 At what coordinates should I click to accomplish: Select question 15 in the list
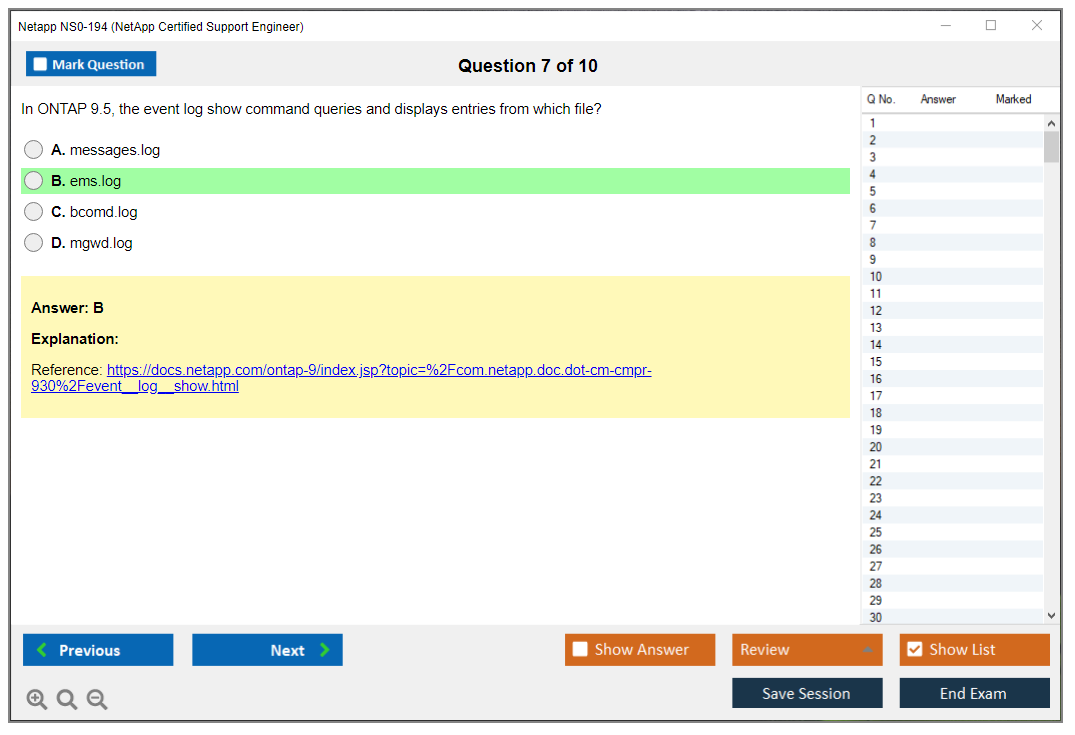tap(876, 362)
